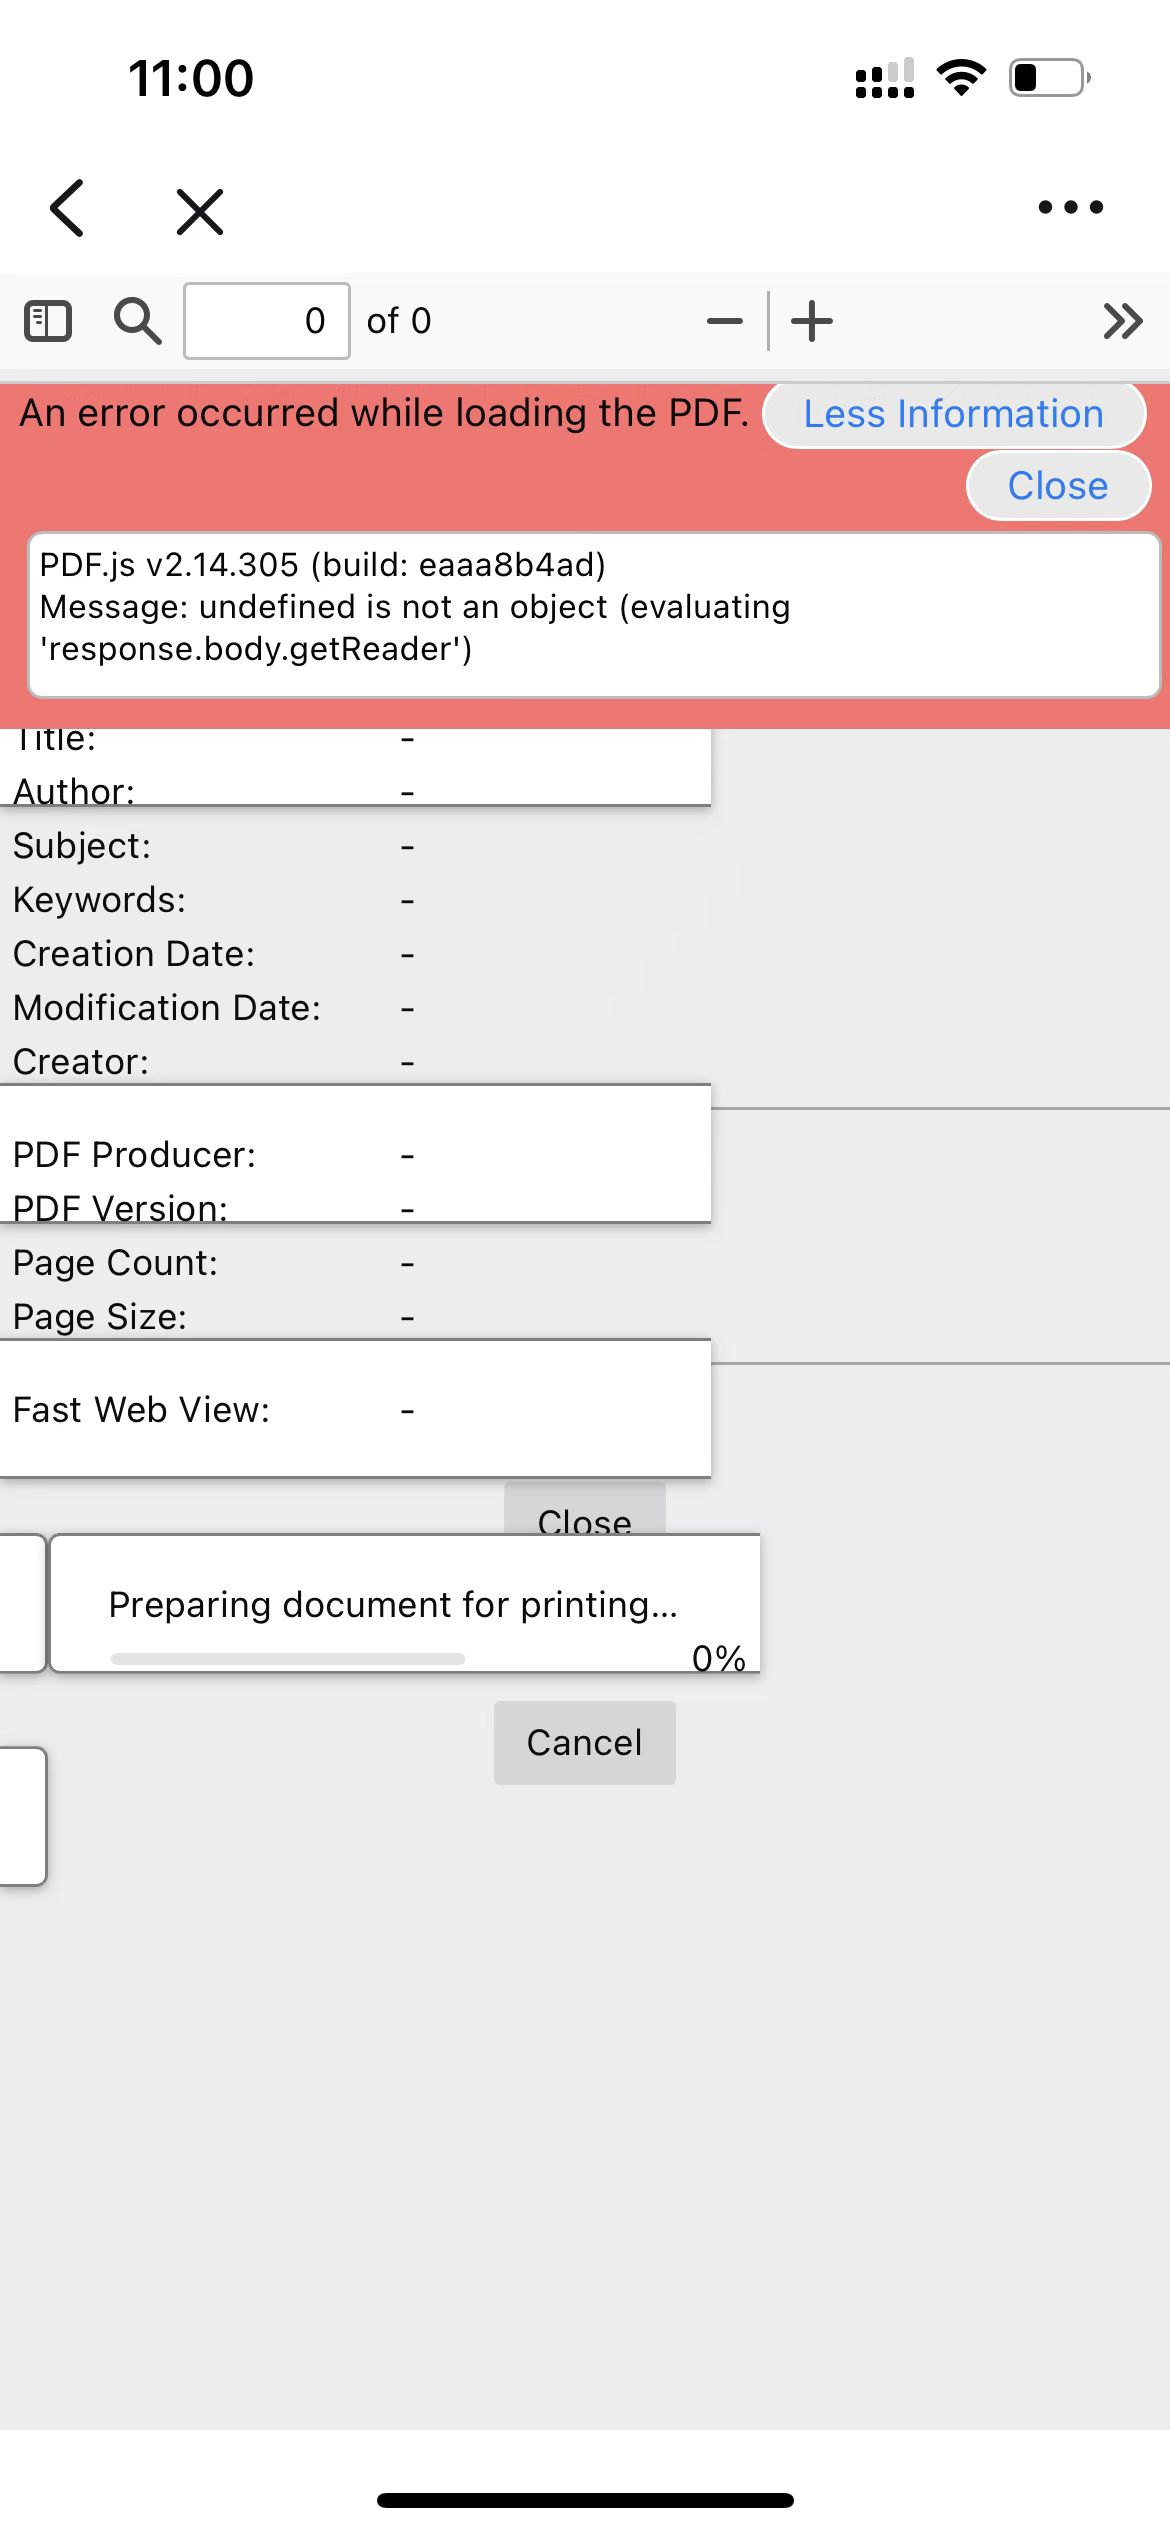Viewport: 1170px width, 2532px height.
Task: Click the printing progress bar
Action: (288, 1659)
